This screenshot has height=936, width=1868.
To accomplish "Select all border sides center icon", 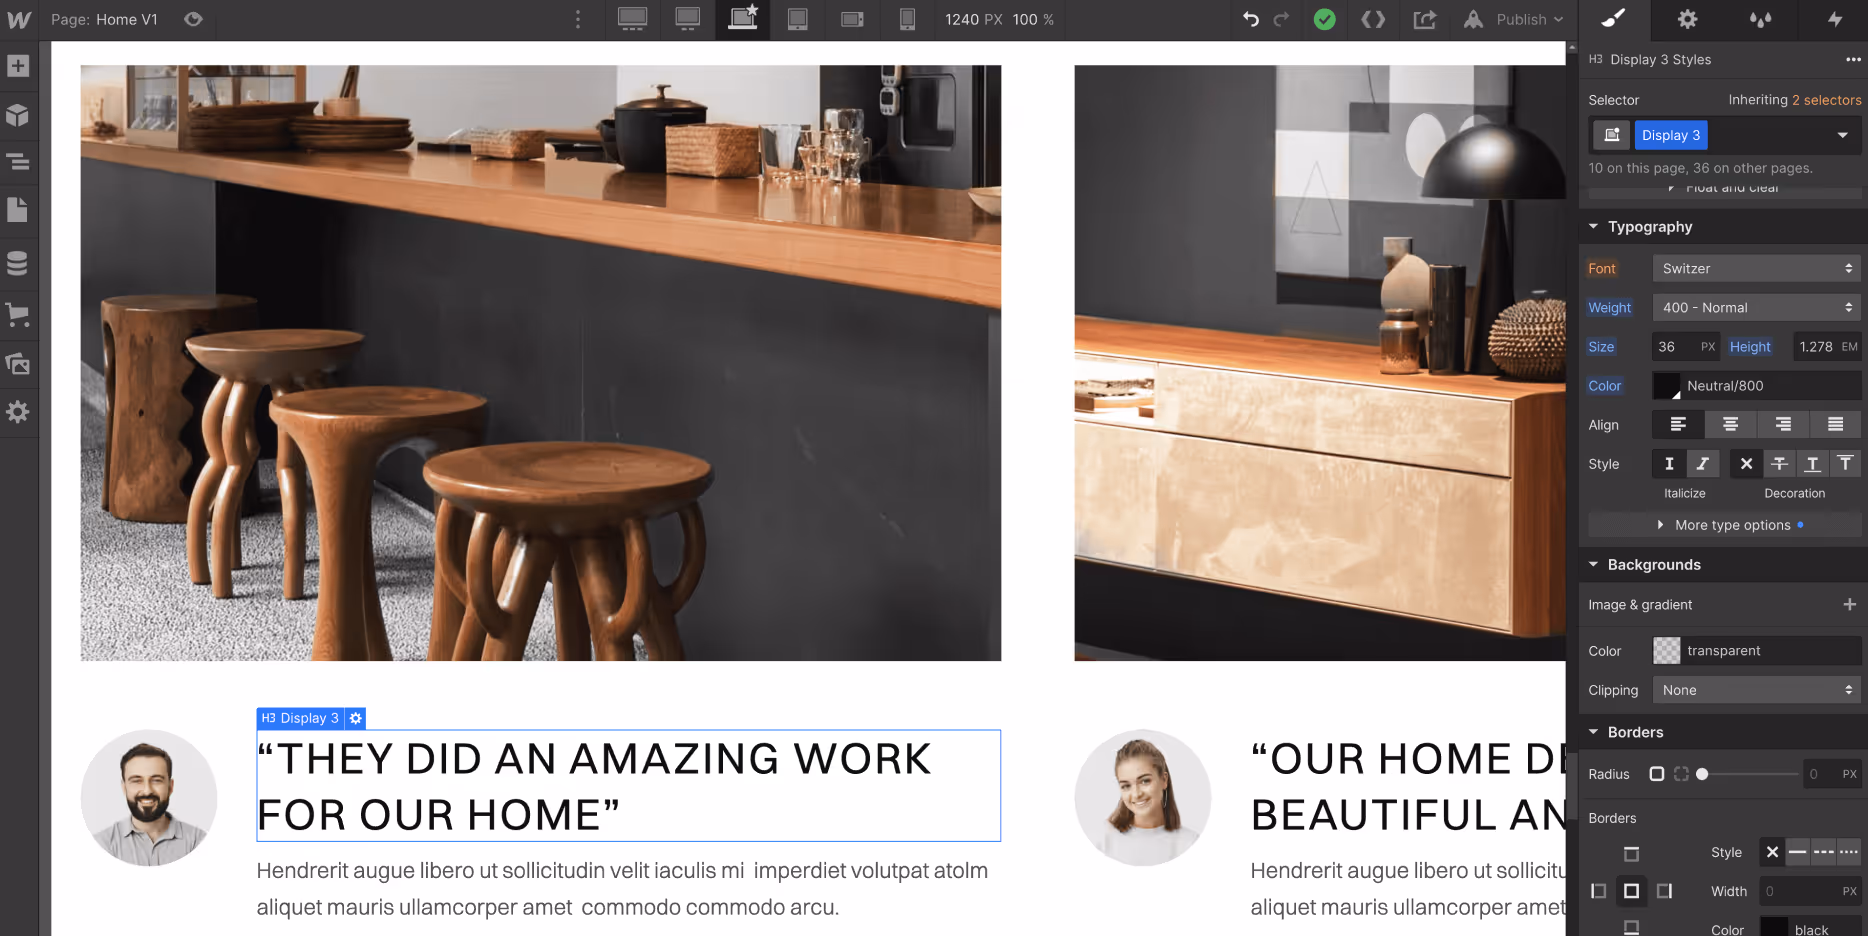I will coord(1631,891).
